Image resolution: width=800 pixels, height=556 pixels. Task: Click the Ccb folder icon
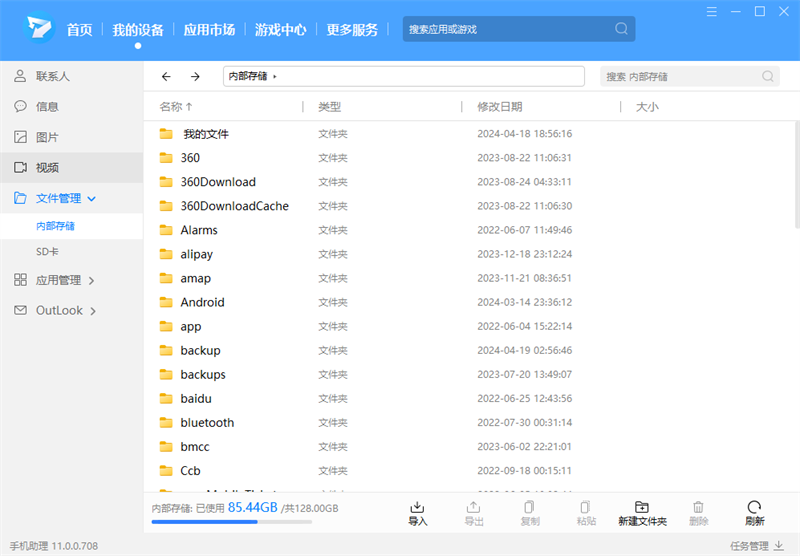(x=166, y=470)
